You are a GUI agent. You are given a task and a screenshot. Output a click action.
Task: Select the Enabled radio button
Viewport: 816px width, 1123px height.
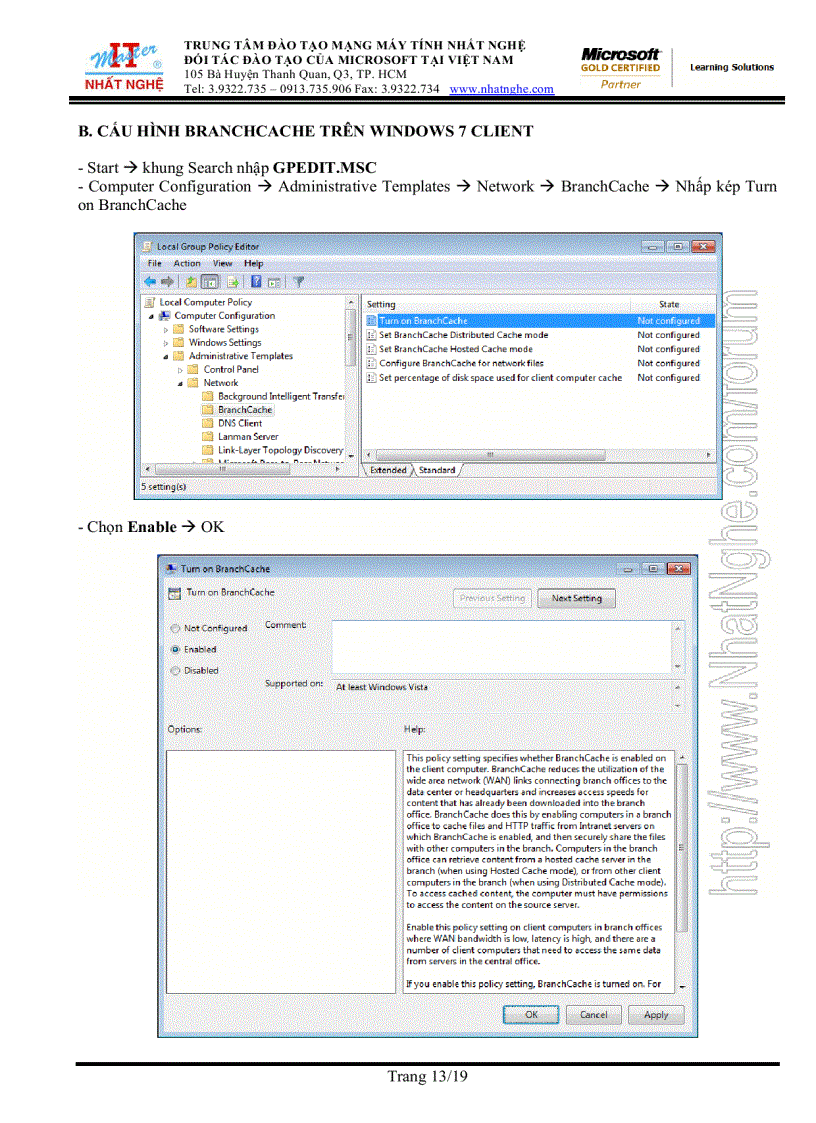tap(177, 650)
